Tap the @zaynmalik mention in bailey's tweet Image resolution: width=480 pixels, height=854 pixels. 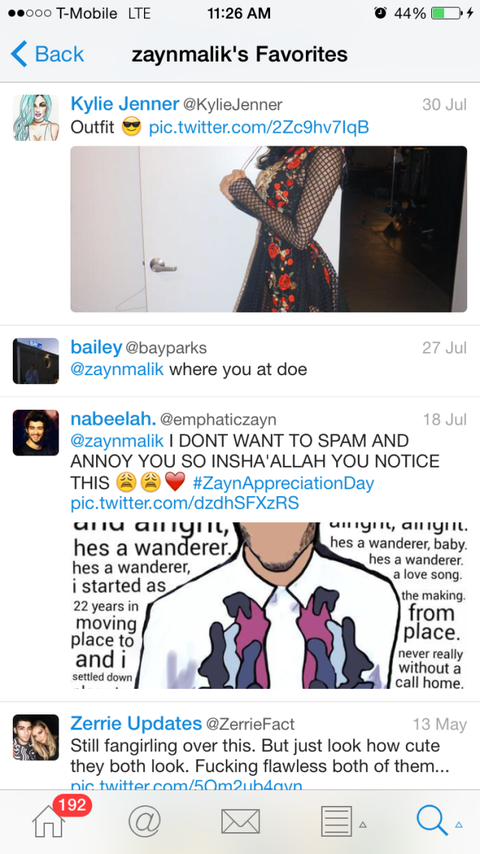click(117, 370)
